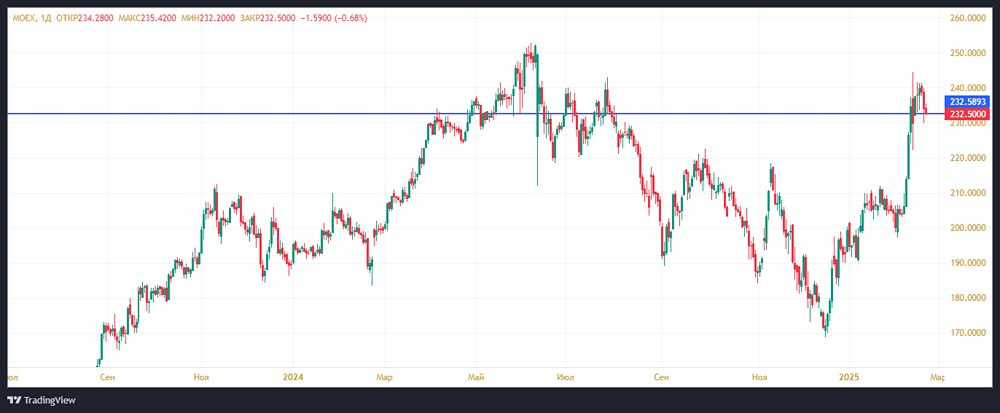Click the 170.0000 price scale label
This screenshot has width=1000, height=413.
(x=967, y=333)
